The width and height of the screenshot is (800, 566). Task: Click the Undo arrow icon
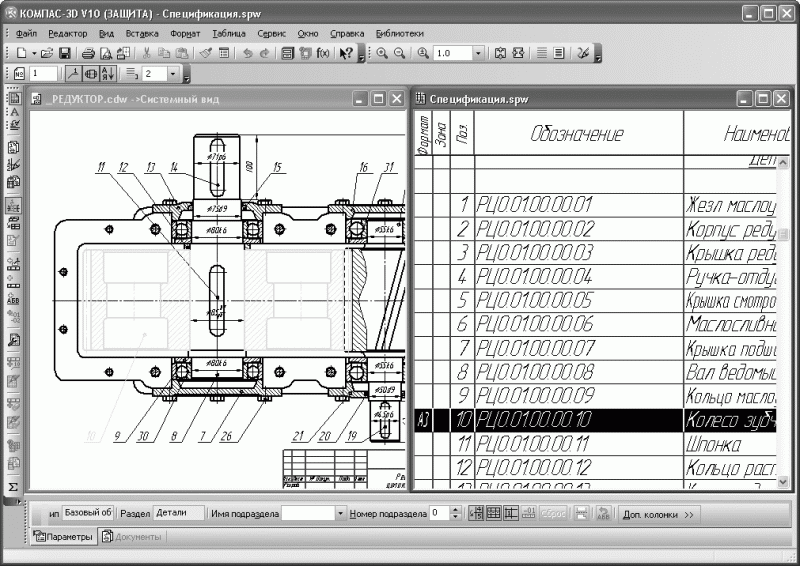248,52
